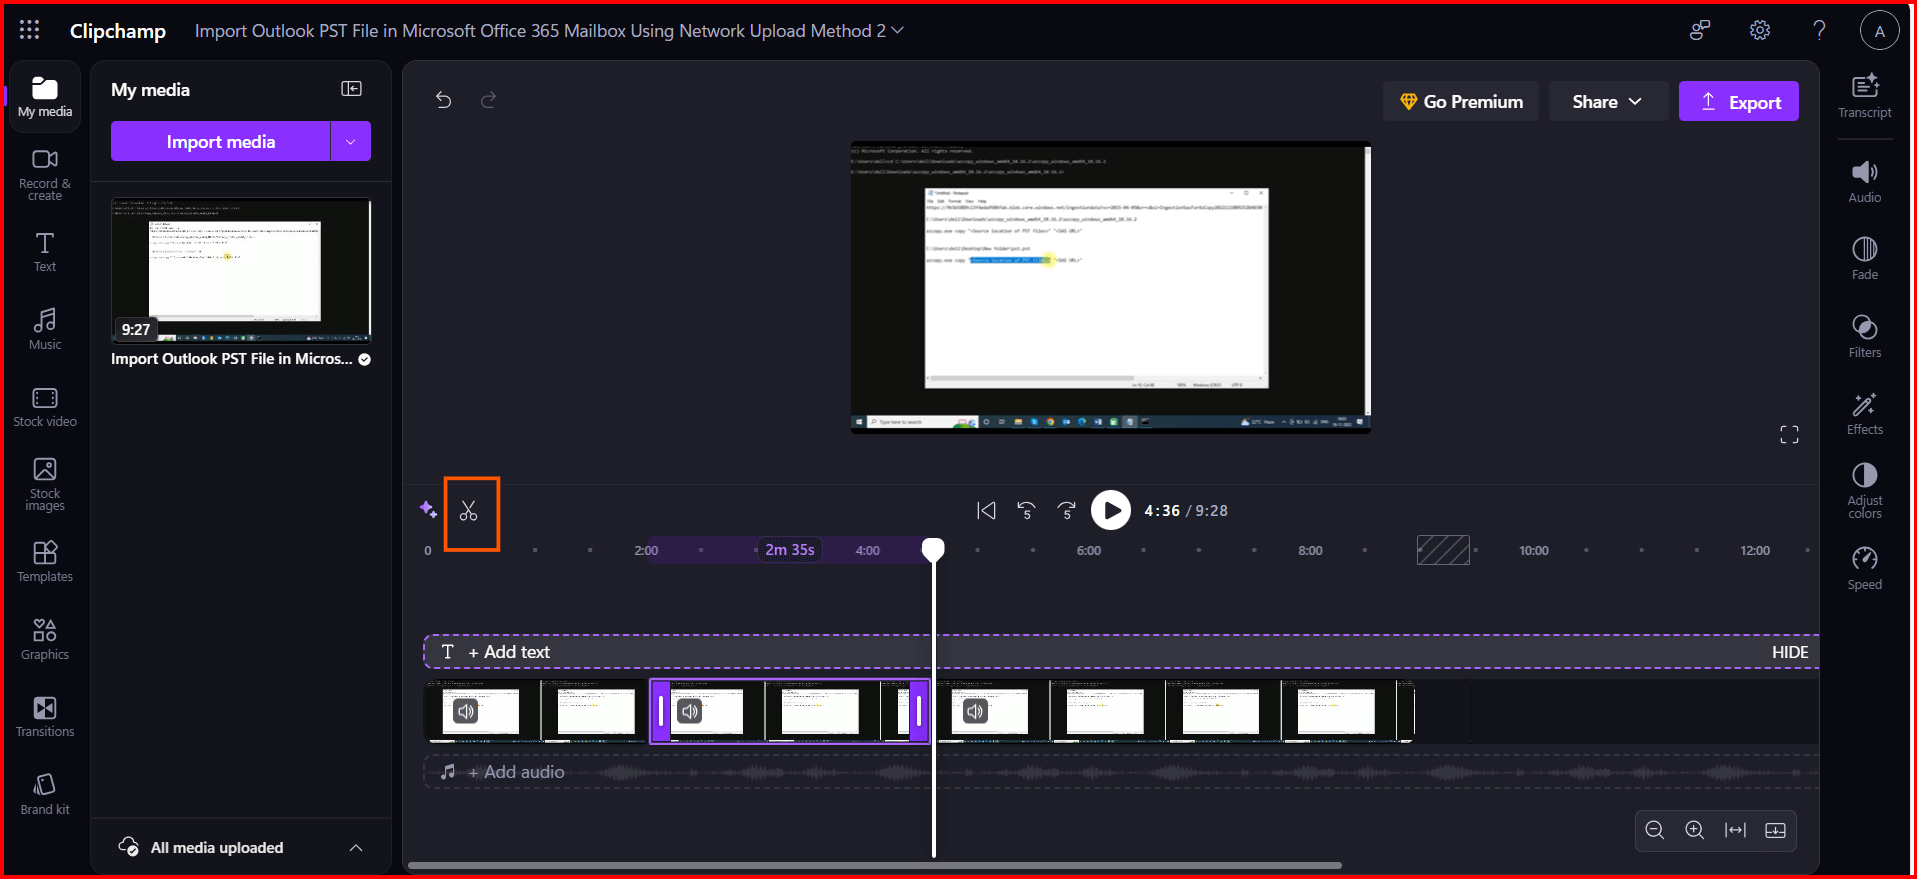
Task: Open the account avatar A
Action: tap(1879, 31)
